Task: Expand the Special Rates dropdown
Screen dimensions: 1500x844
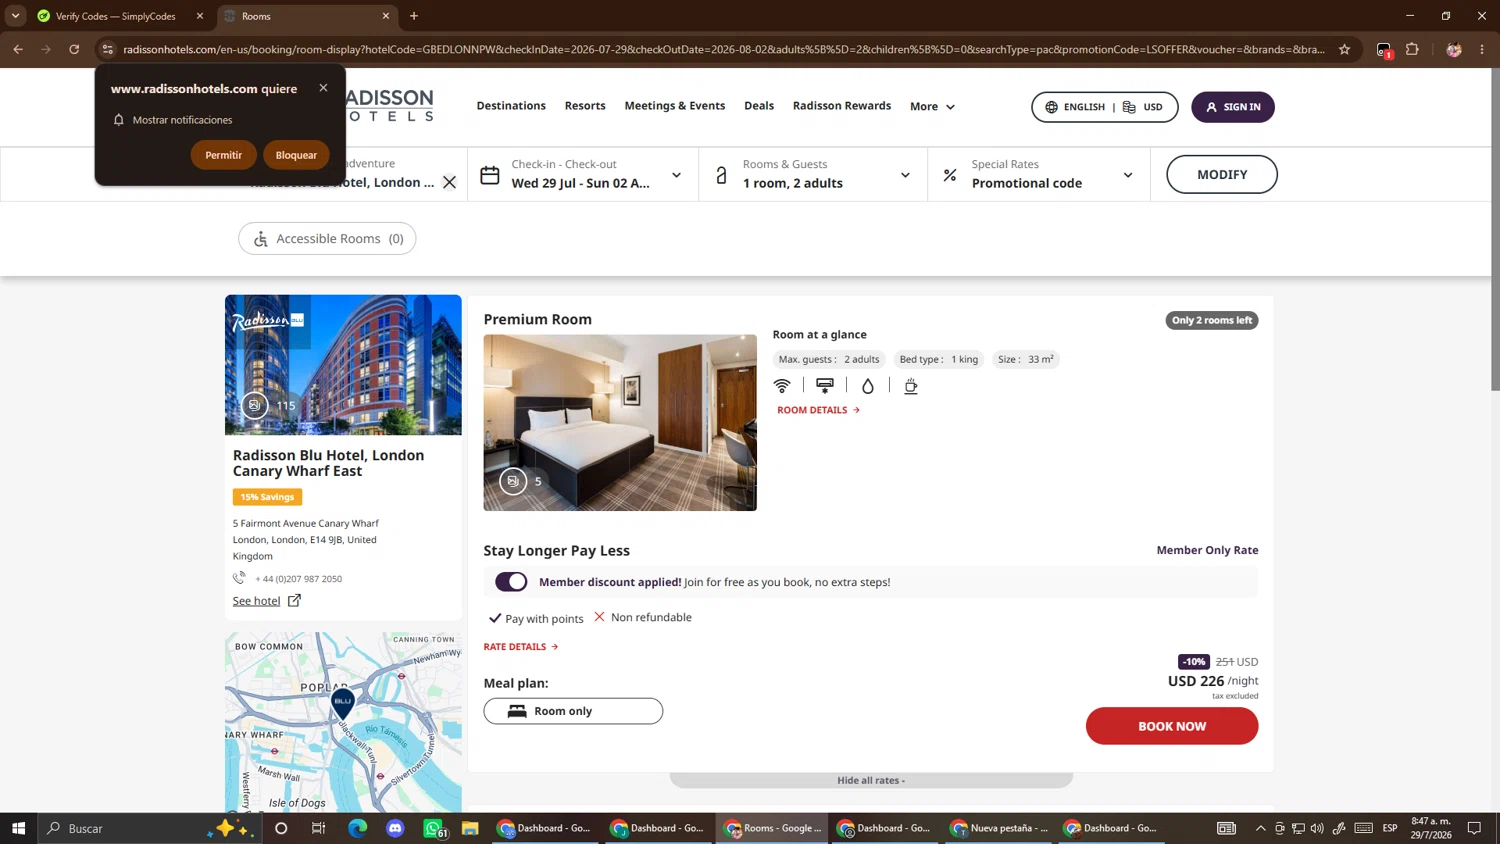Action: click(1039, 174)
